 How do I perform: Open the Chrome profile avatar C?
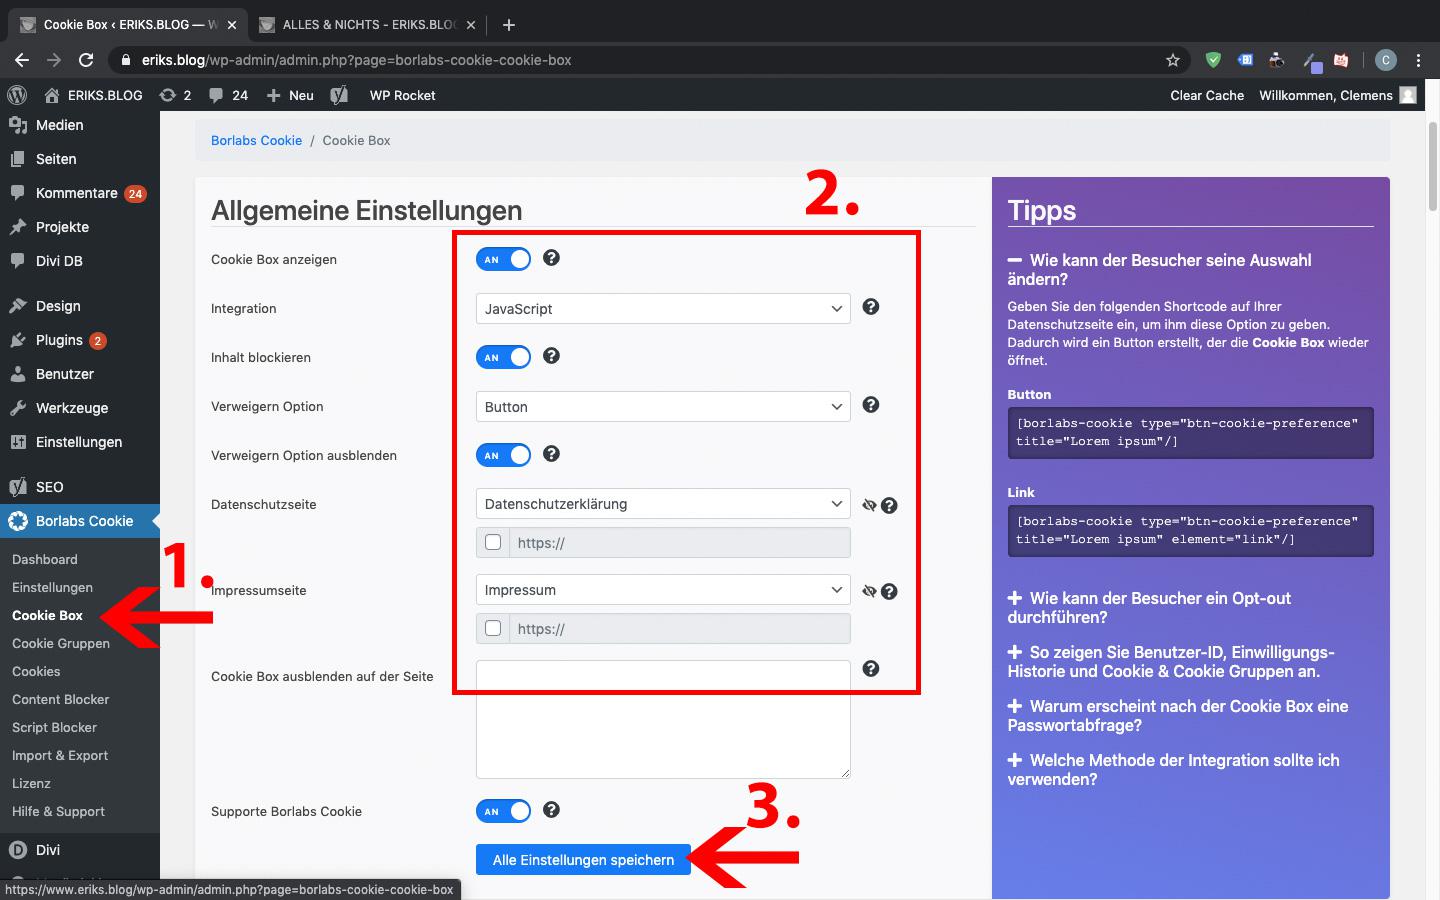click(x=1385, y=60)
